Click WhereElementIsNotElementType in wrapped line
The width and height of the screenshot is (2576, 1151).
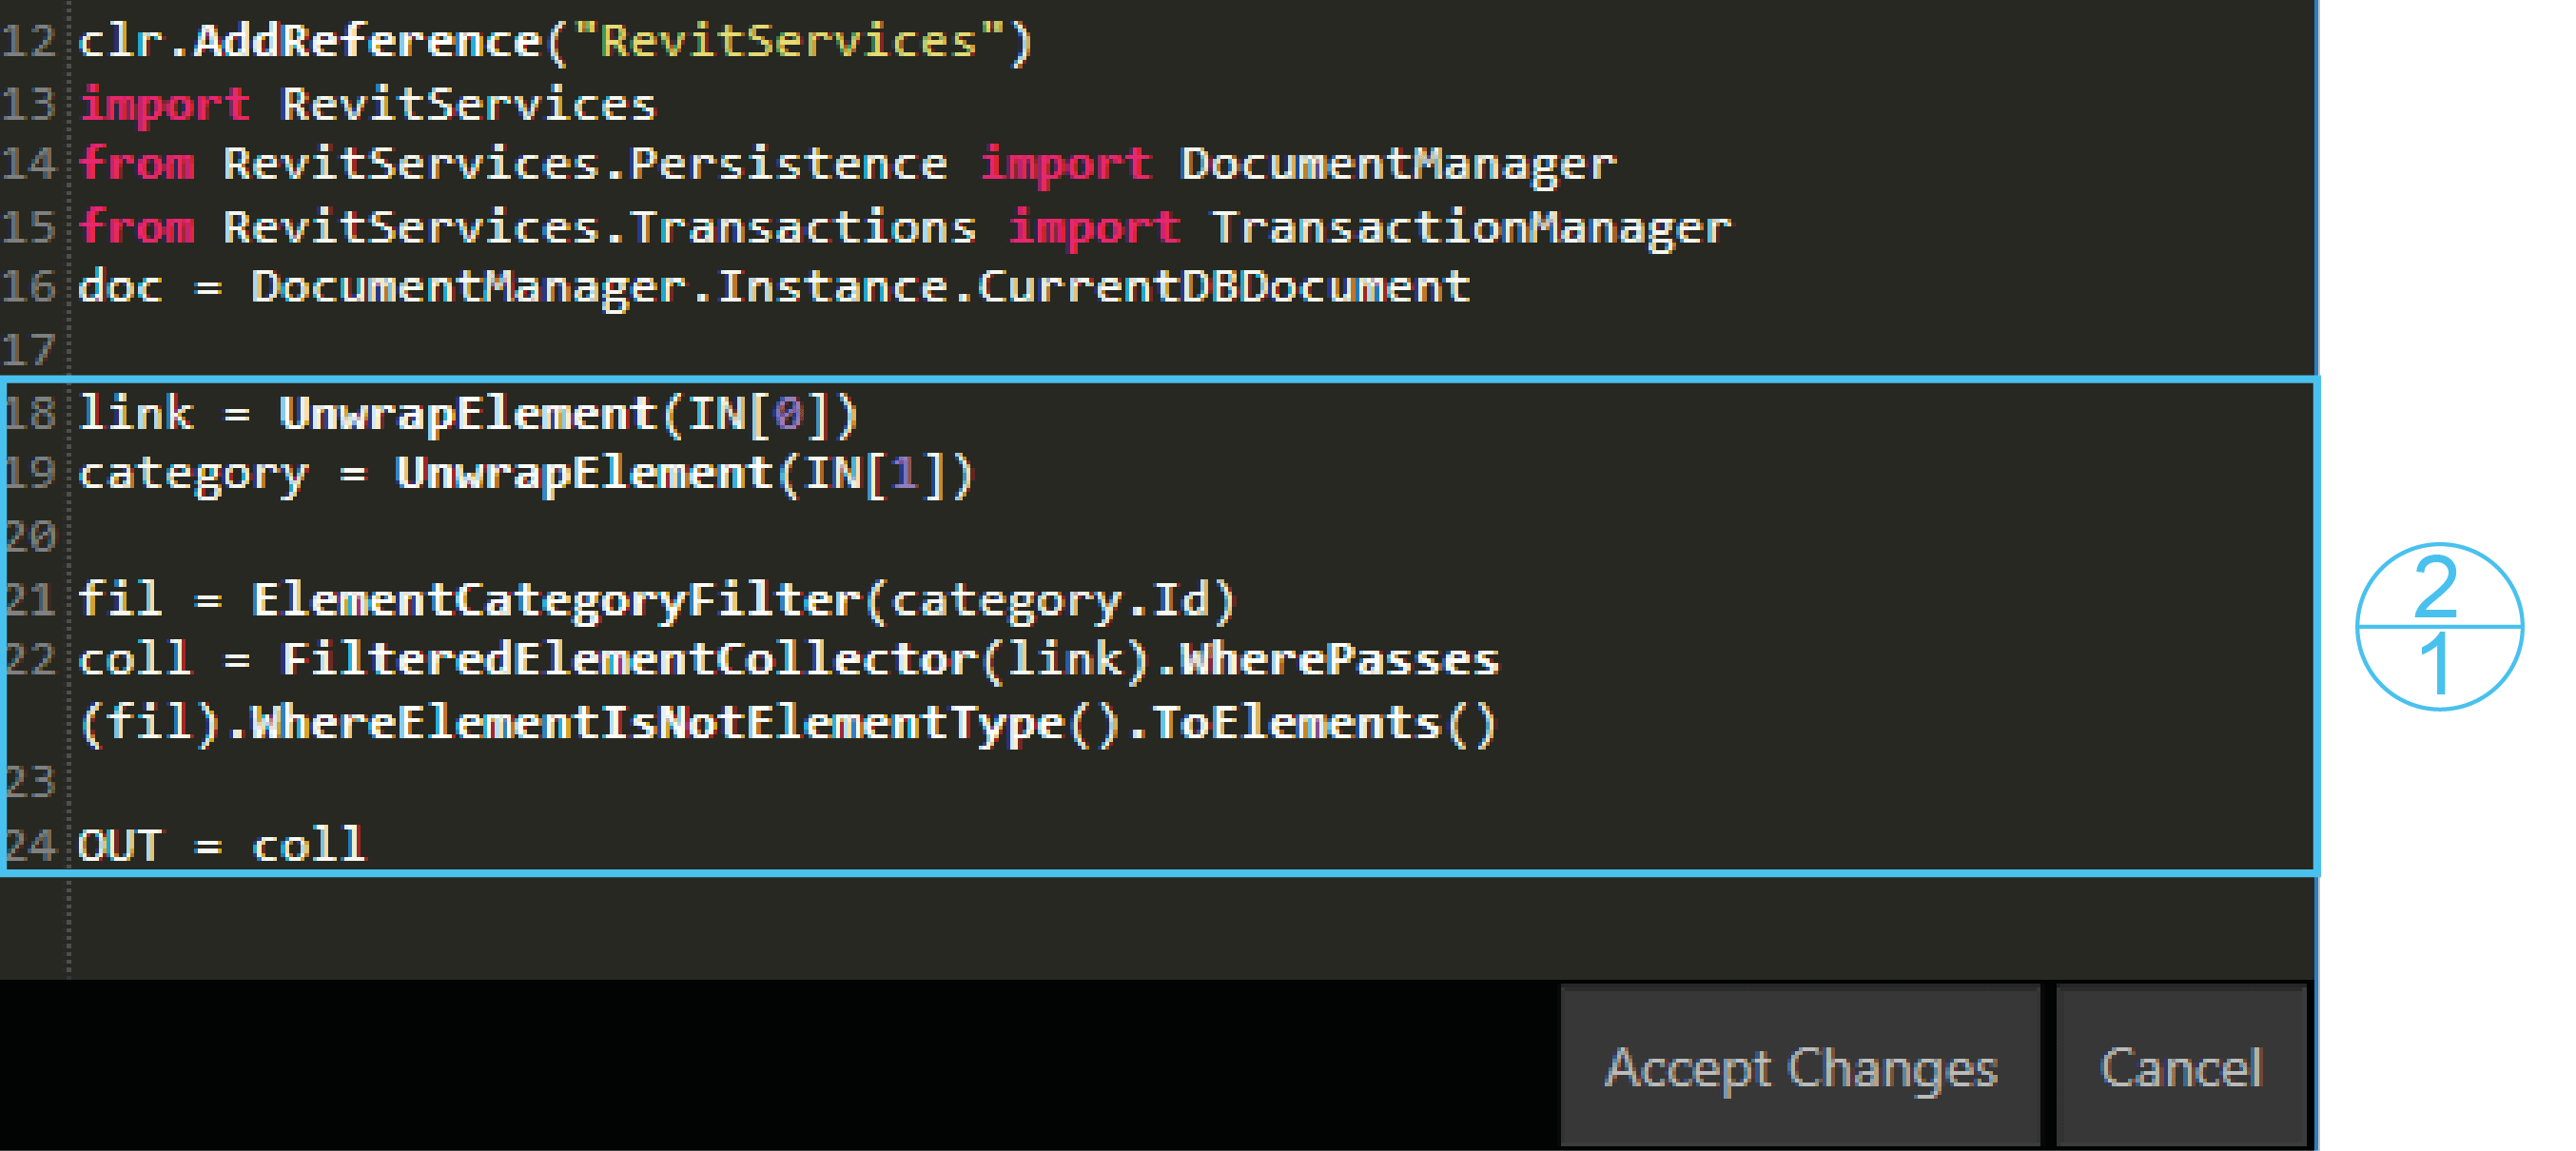click(656, 723)
